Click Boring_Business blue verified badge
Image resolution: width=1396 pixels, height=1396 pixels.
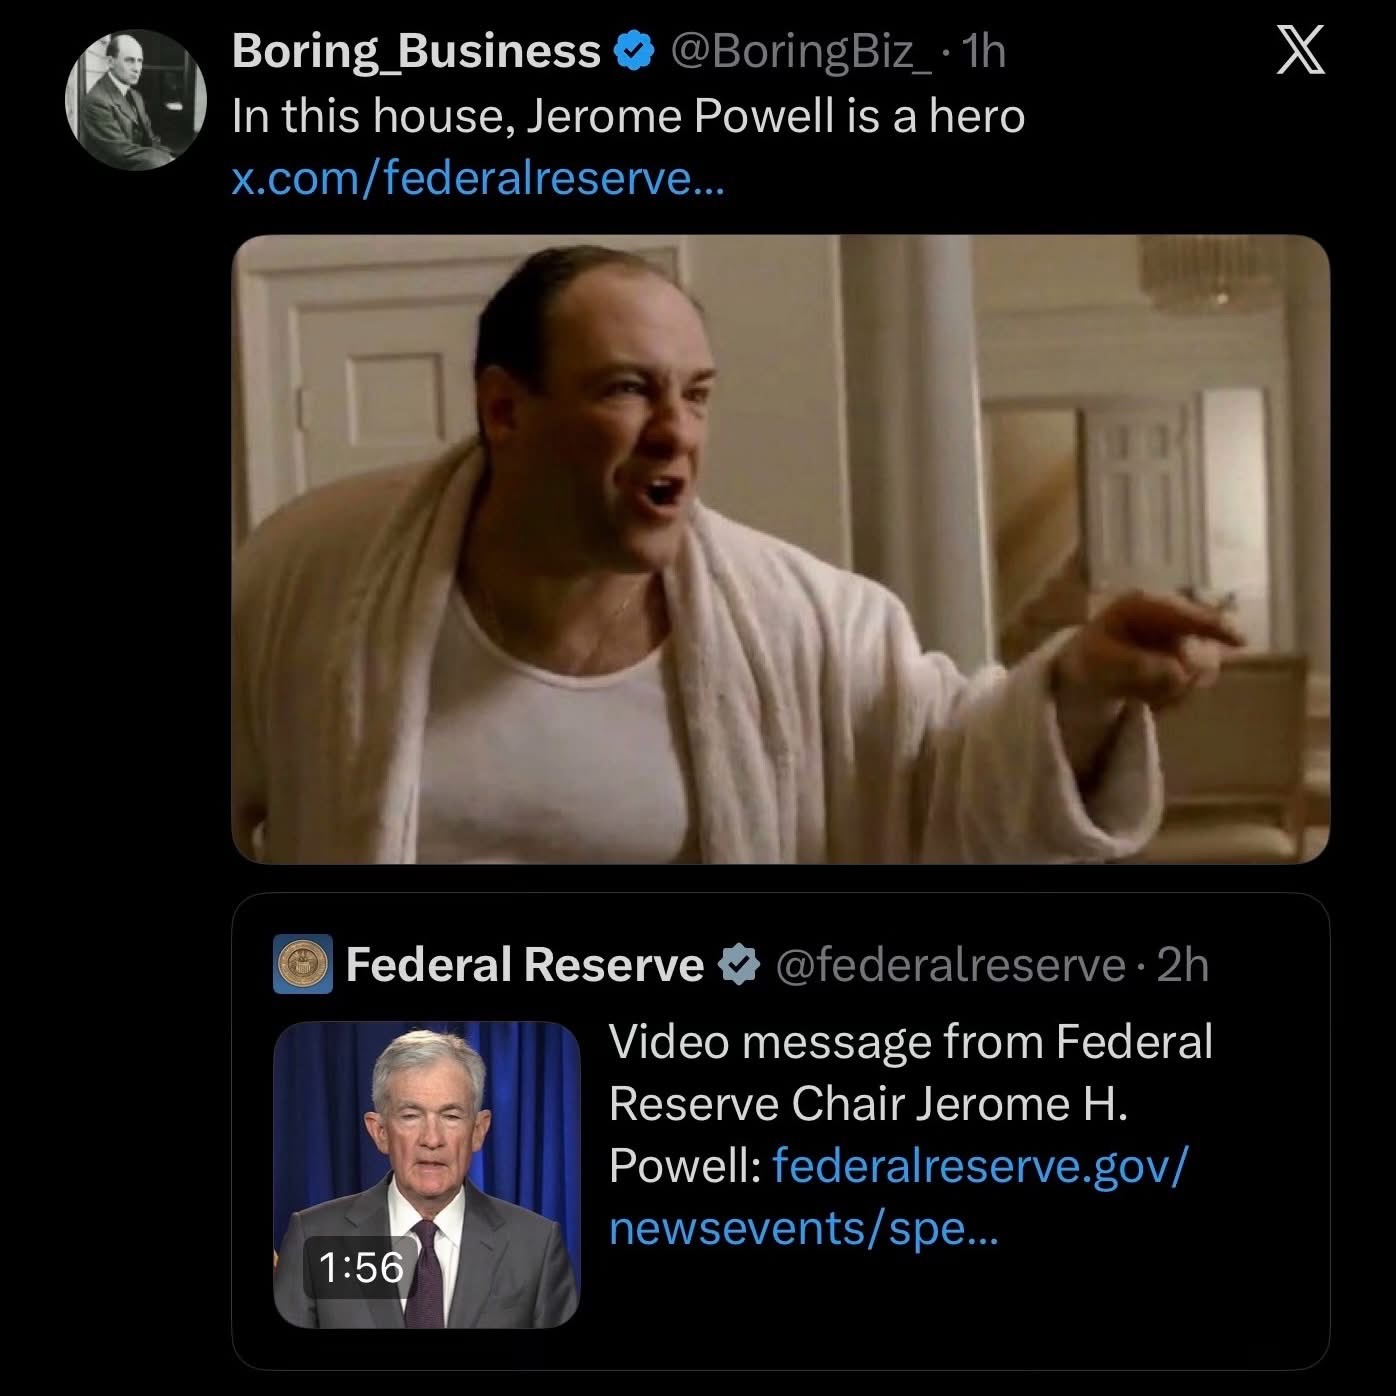point(632,51)
